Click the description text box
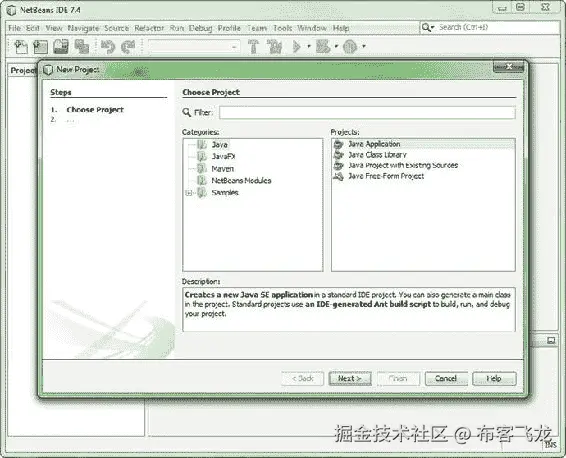The image size is (566, 458). point(349,309)
